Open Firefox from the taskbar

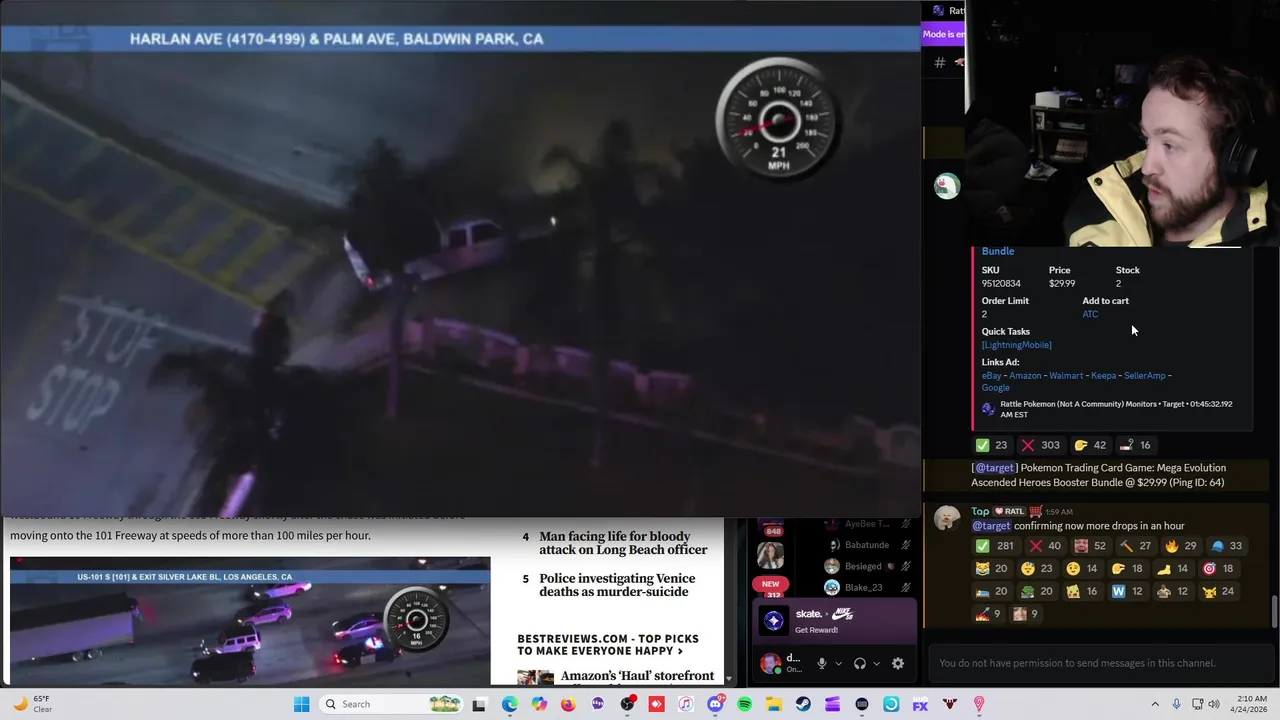(568, 704)
